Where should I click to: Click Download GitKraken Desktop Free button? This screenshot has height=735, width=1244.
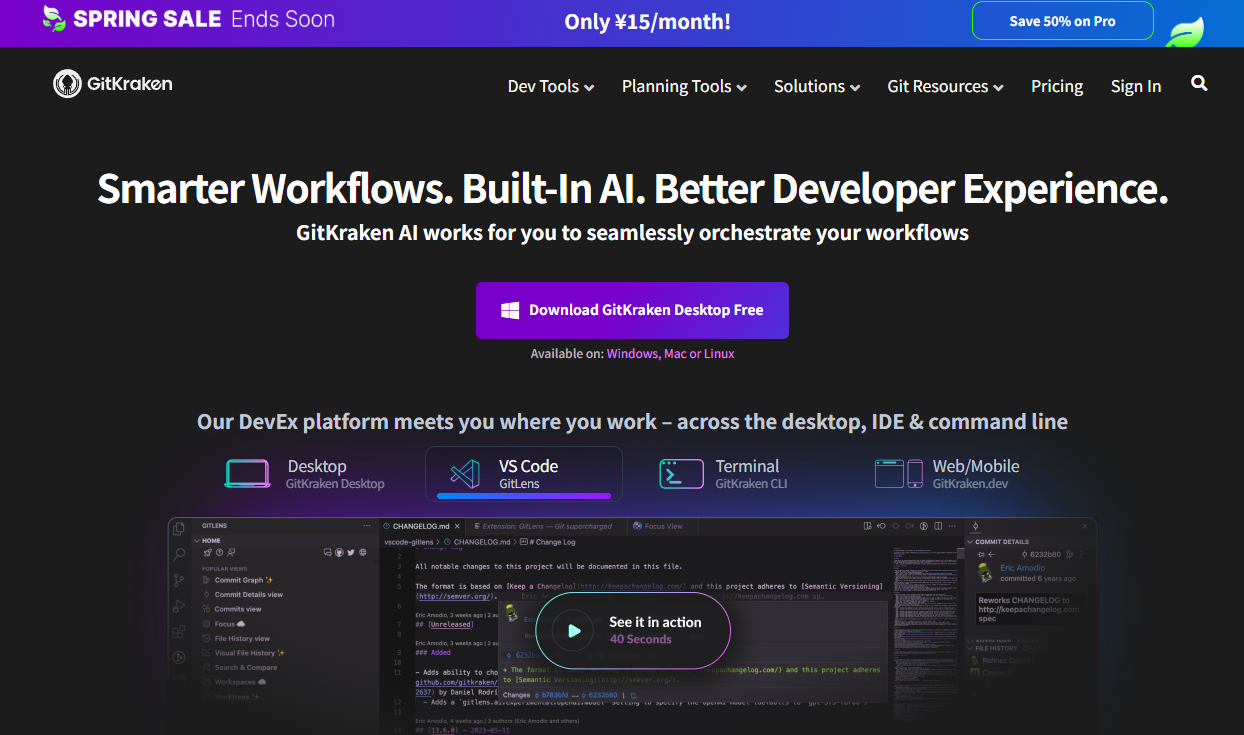pyautogui.click(x=632, y=310)
